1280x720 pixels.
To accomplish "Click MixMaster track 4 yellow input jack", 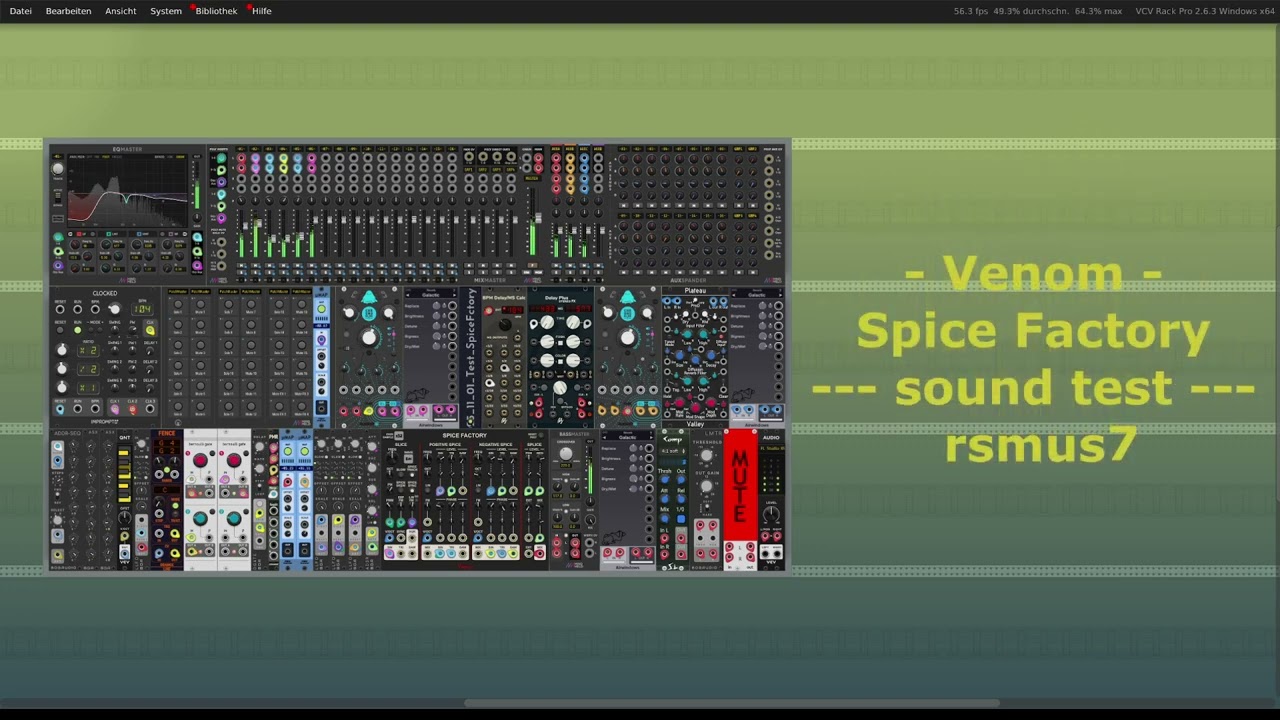I will point(283,158).
